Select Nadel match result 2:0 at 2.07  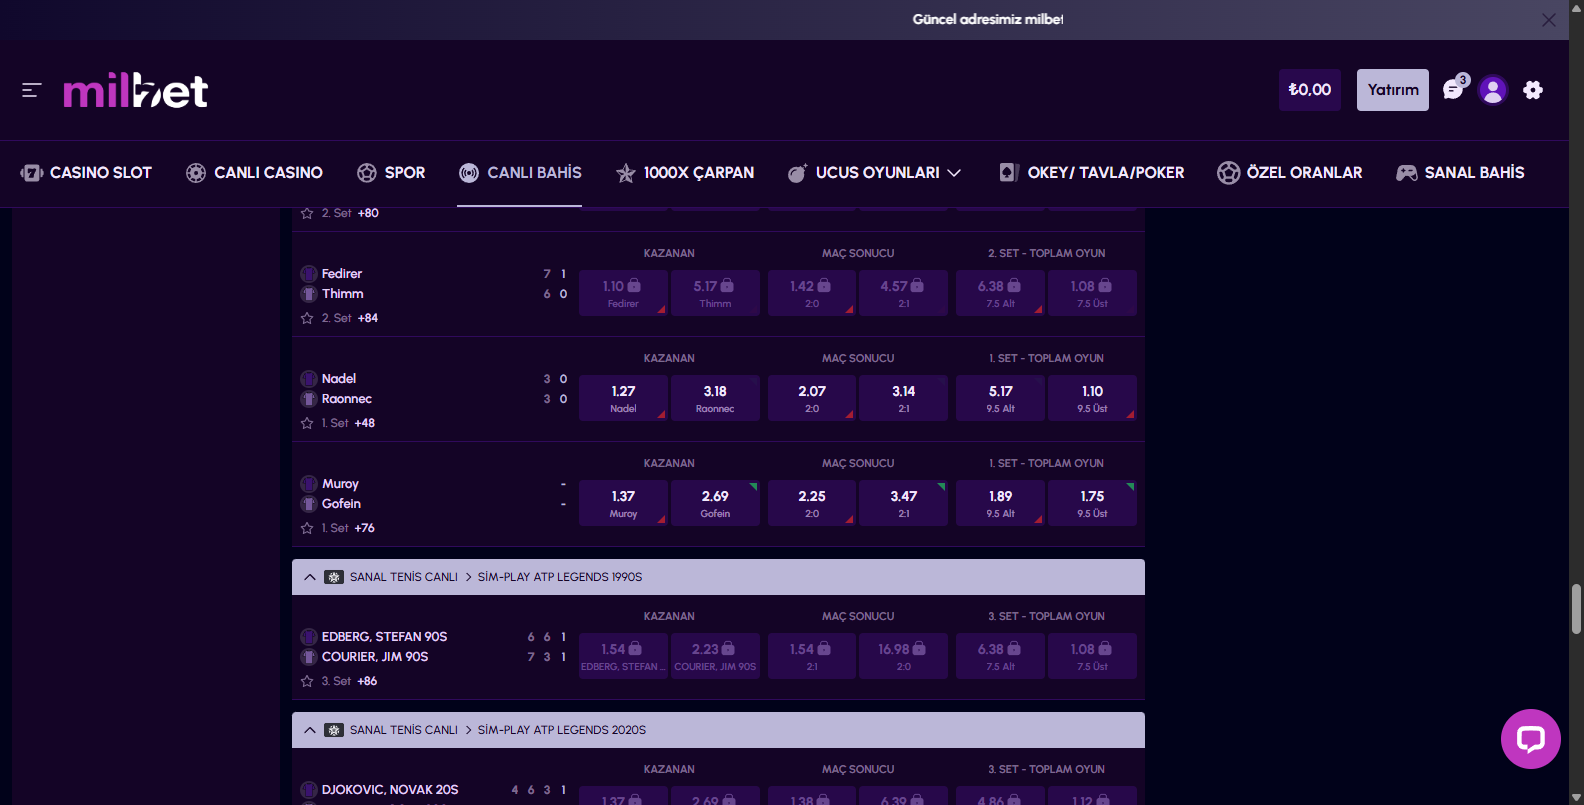pos(812,398)
